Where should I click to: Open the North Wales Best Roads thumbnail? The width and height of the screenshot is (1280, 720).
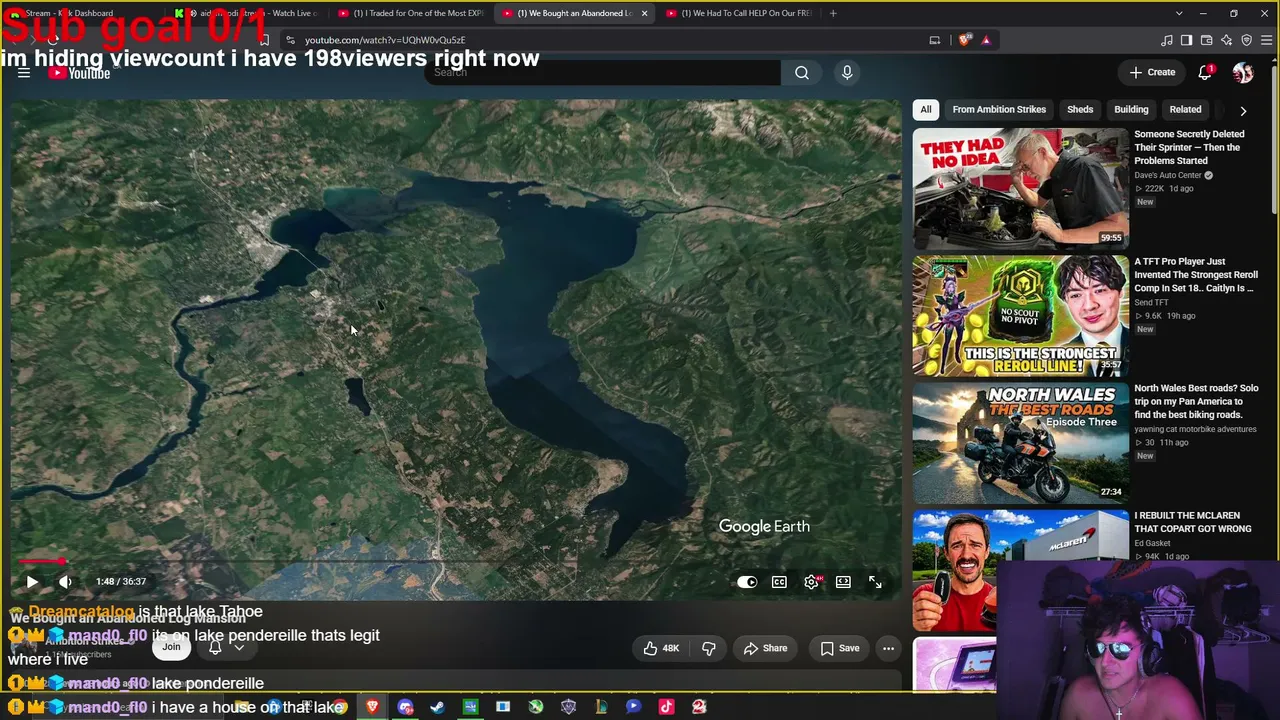(x=1020, y=443)
